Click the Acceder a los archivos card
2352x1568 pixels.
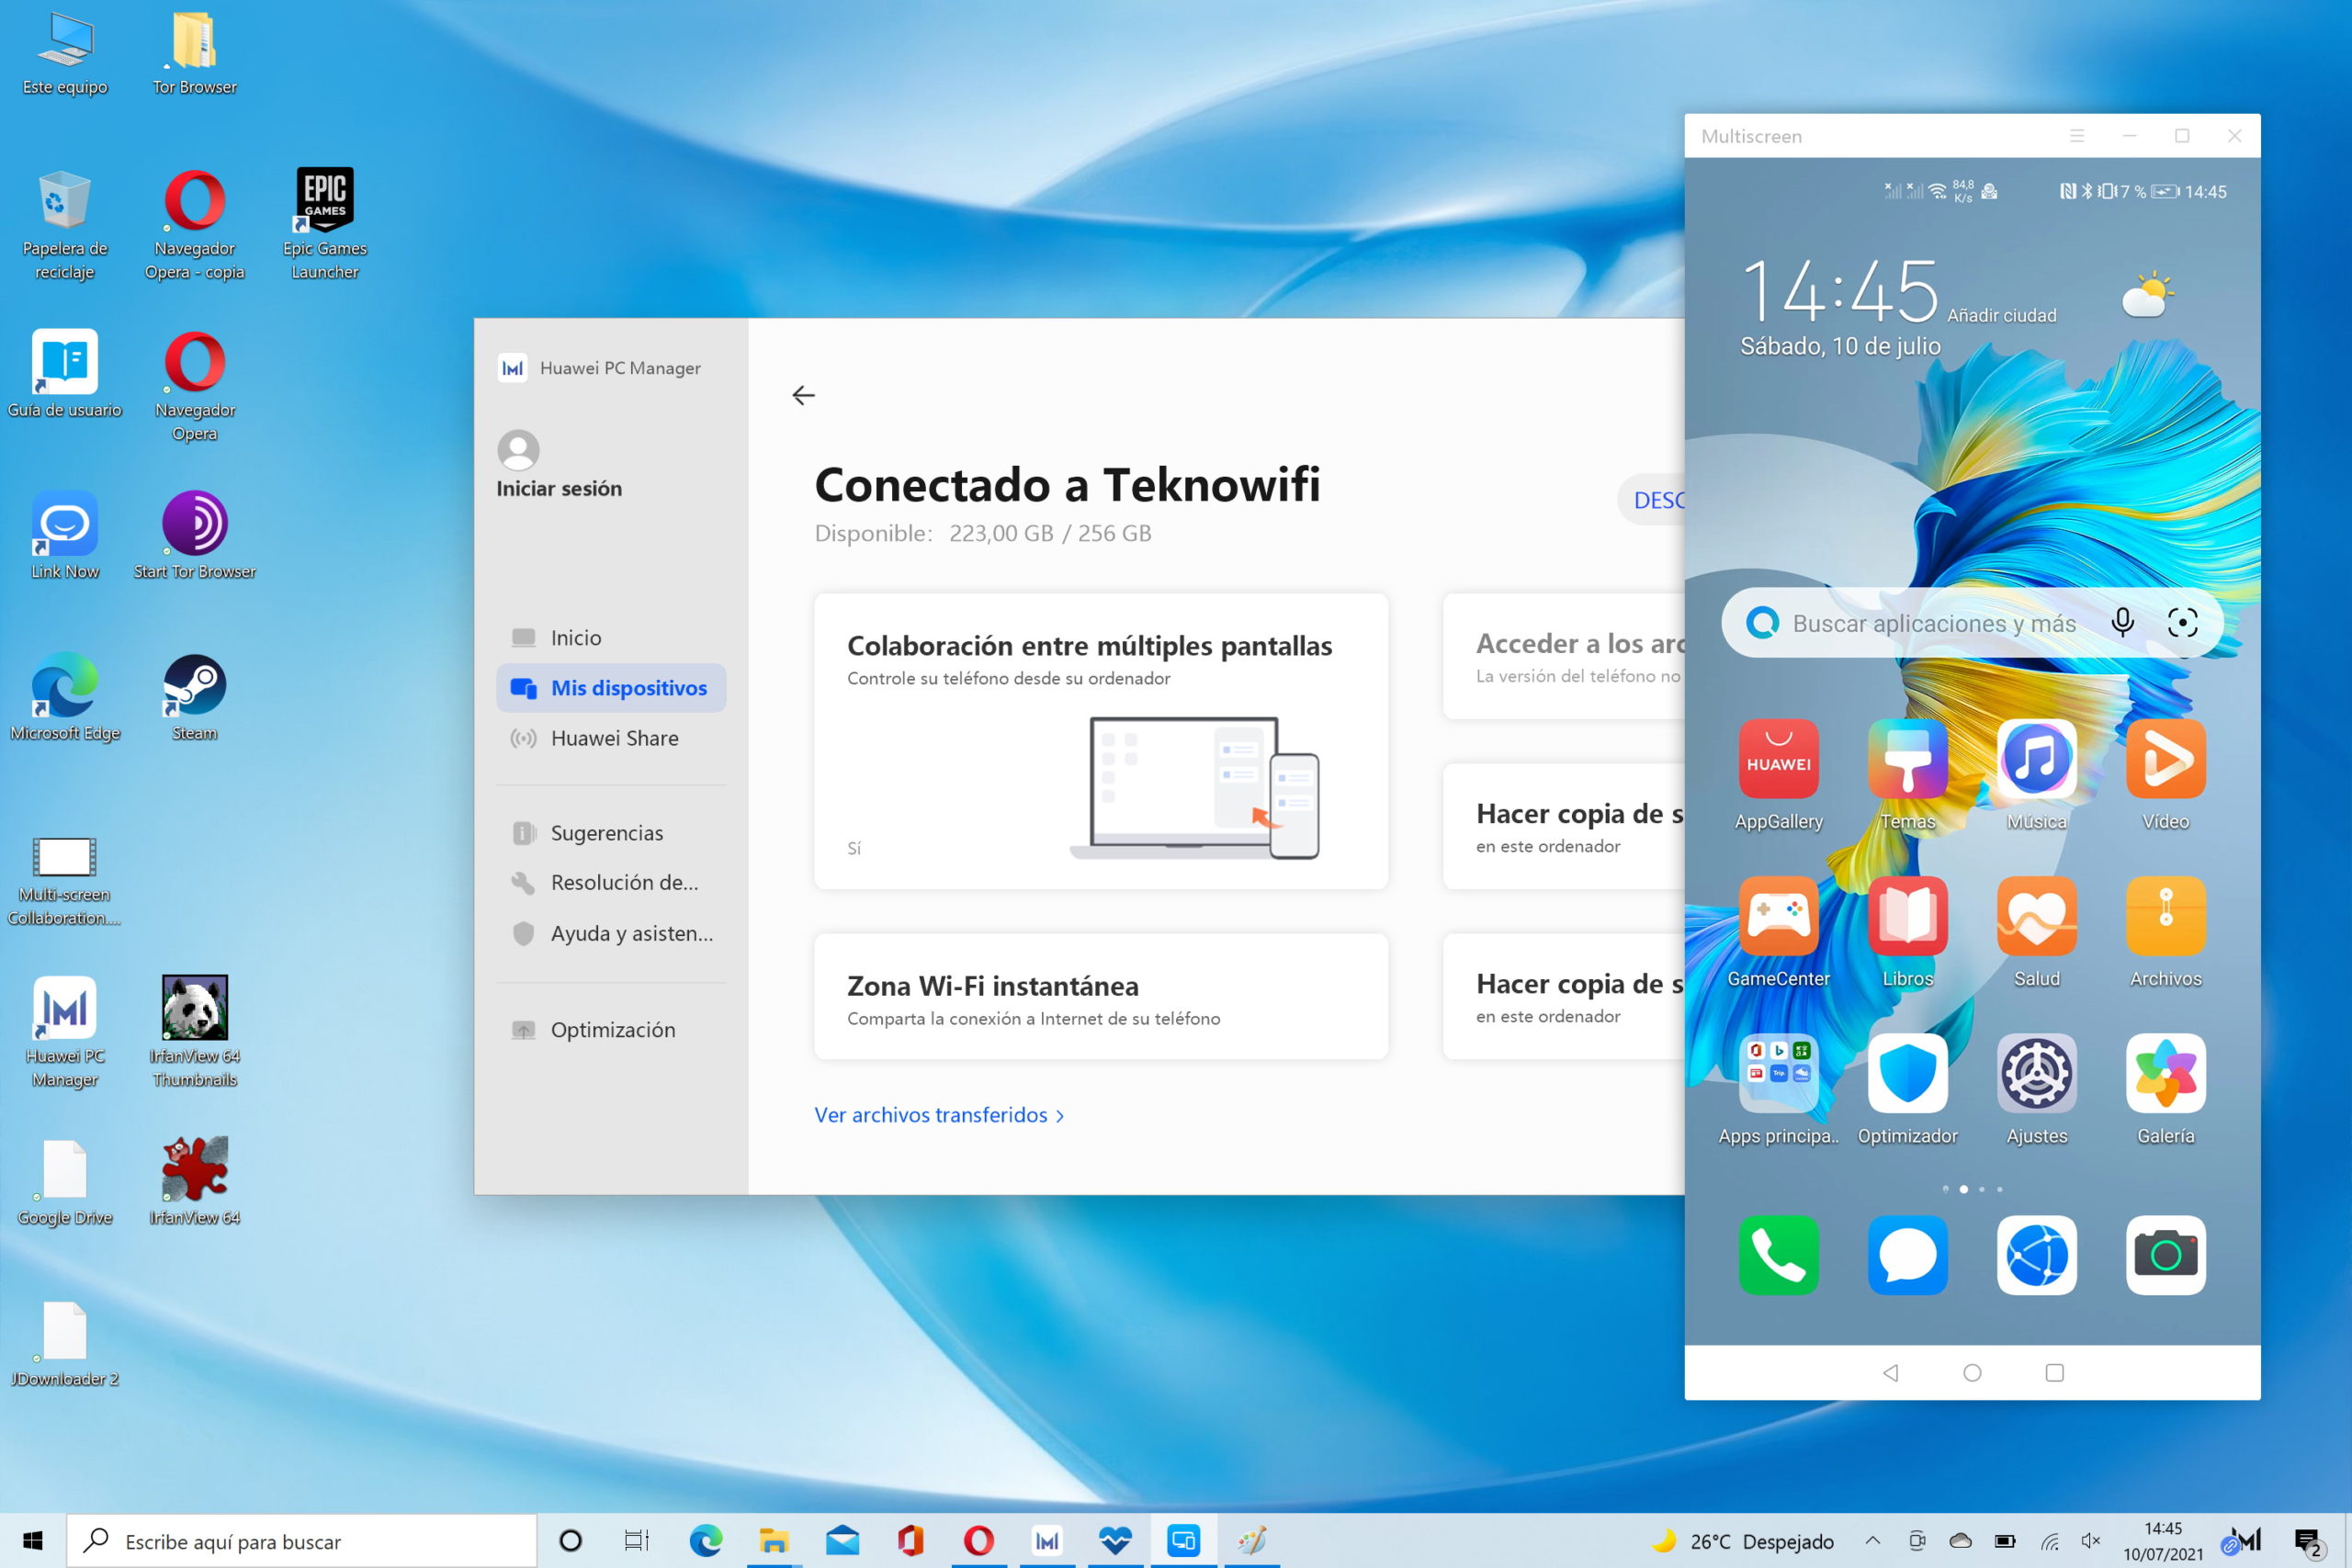[1565, 657]
